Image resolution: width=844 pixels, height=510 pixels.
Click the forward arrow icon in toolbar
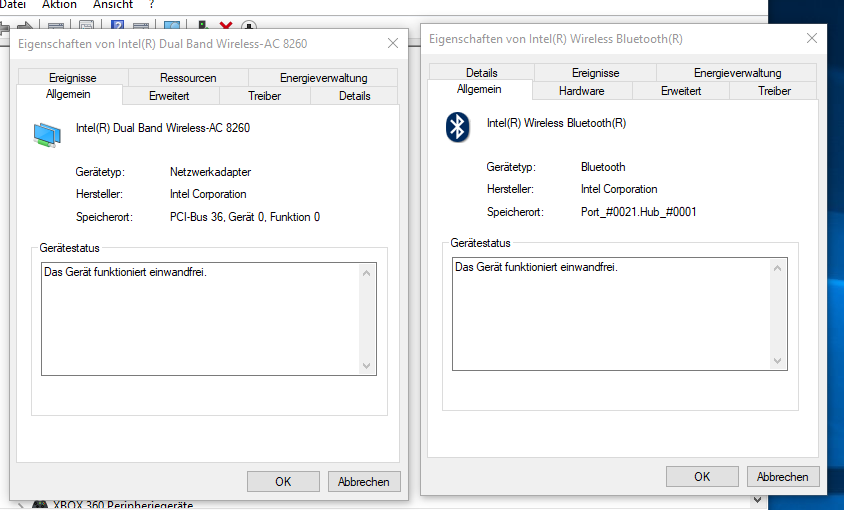tap(25, 25)
